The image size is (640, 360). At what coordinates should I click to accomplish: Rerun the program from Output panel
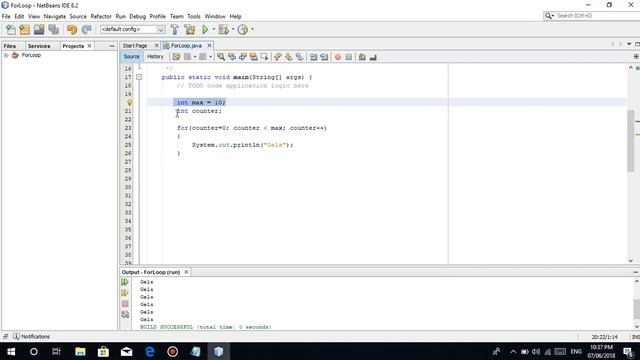pos(125,282)
